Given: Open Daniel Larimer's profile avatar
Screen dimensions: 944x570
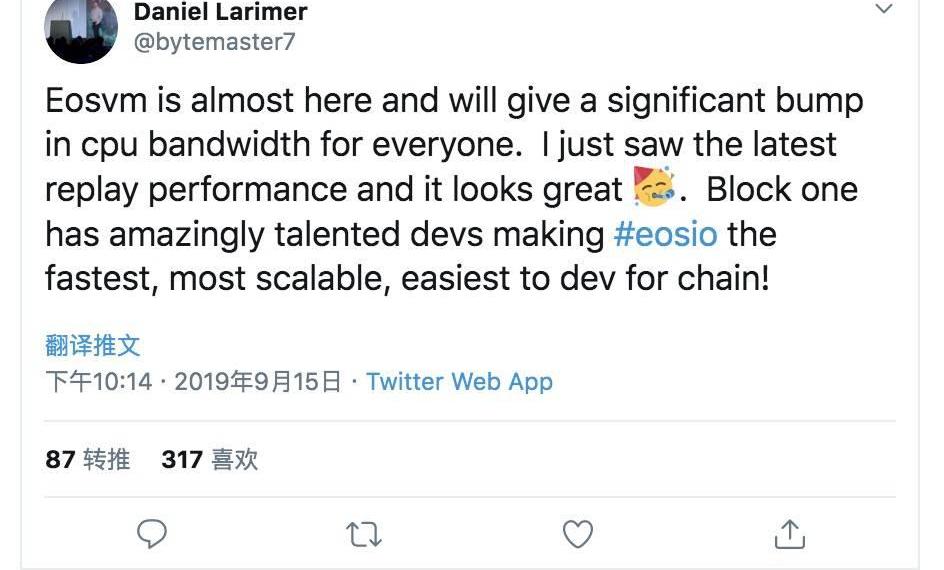Looking at the screenshot, I should point(80,30).
